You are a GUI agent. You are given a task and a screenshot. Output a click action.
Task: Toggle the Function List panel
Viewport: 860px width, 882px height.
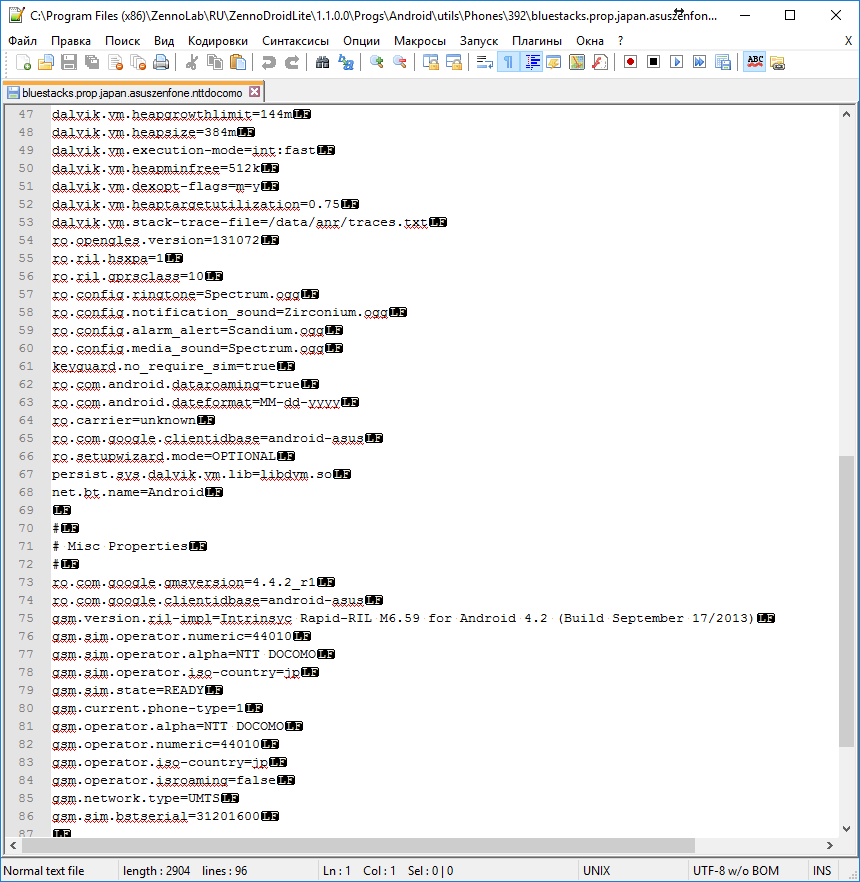click(600, 62)
